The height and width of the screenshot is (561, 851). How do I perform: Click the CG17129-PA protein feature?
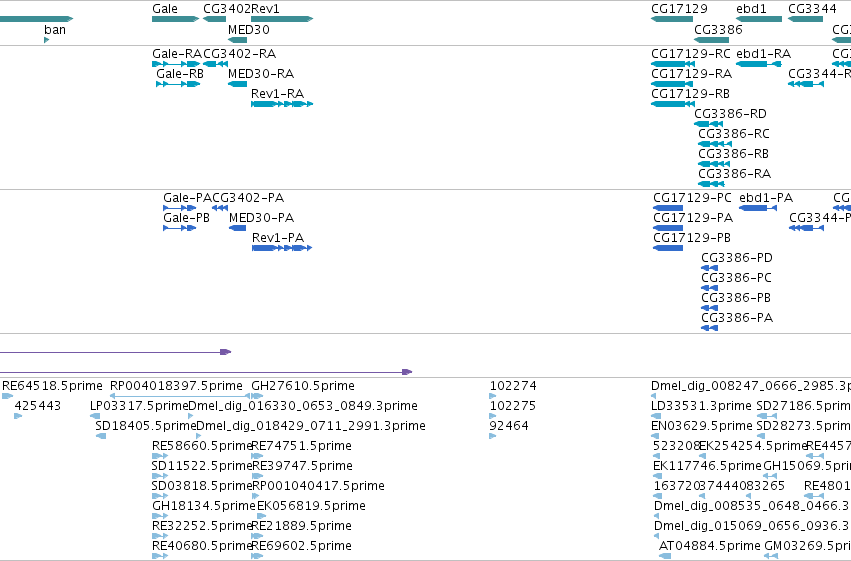pos(668,228)
